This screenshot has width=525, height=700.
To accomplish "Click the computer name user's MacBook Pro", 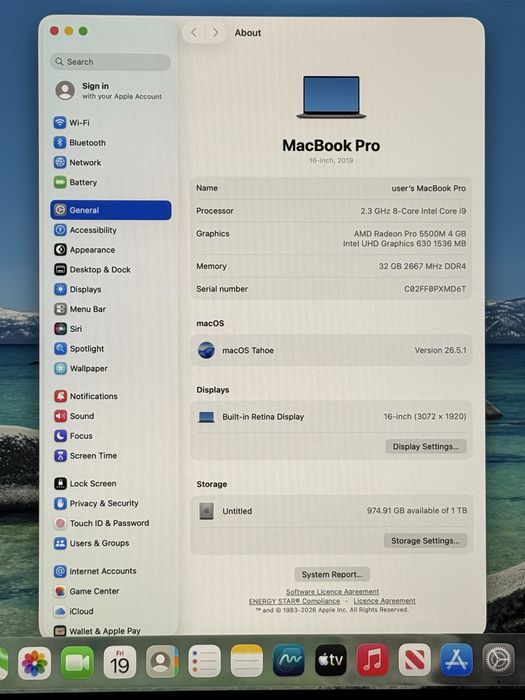I will point(429,188).
